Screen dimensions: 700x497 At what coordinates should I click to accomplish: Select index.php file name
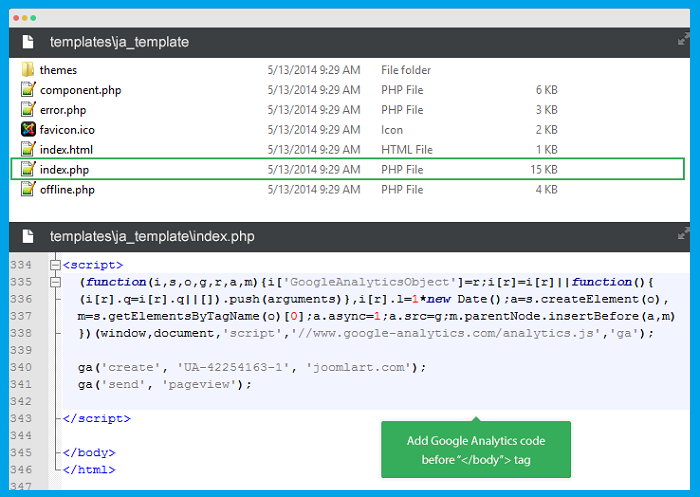[x=64, y=170]
